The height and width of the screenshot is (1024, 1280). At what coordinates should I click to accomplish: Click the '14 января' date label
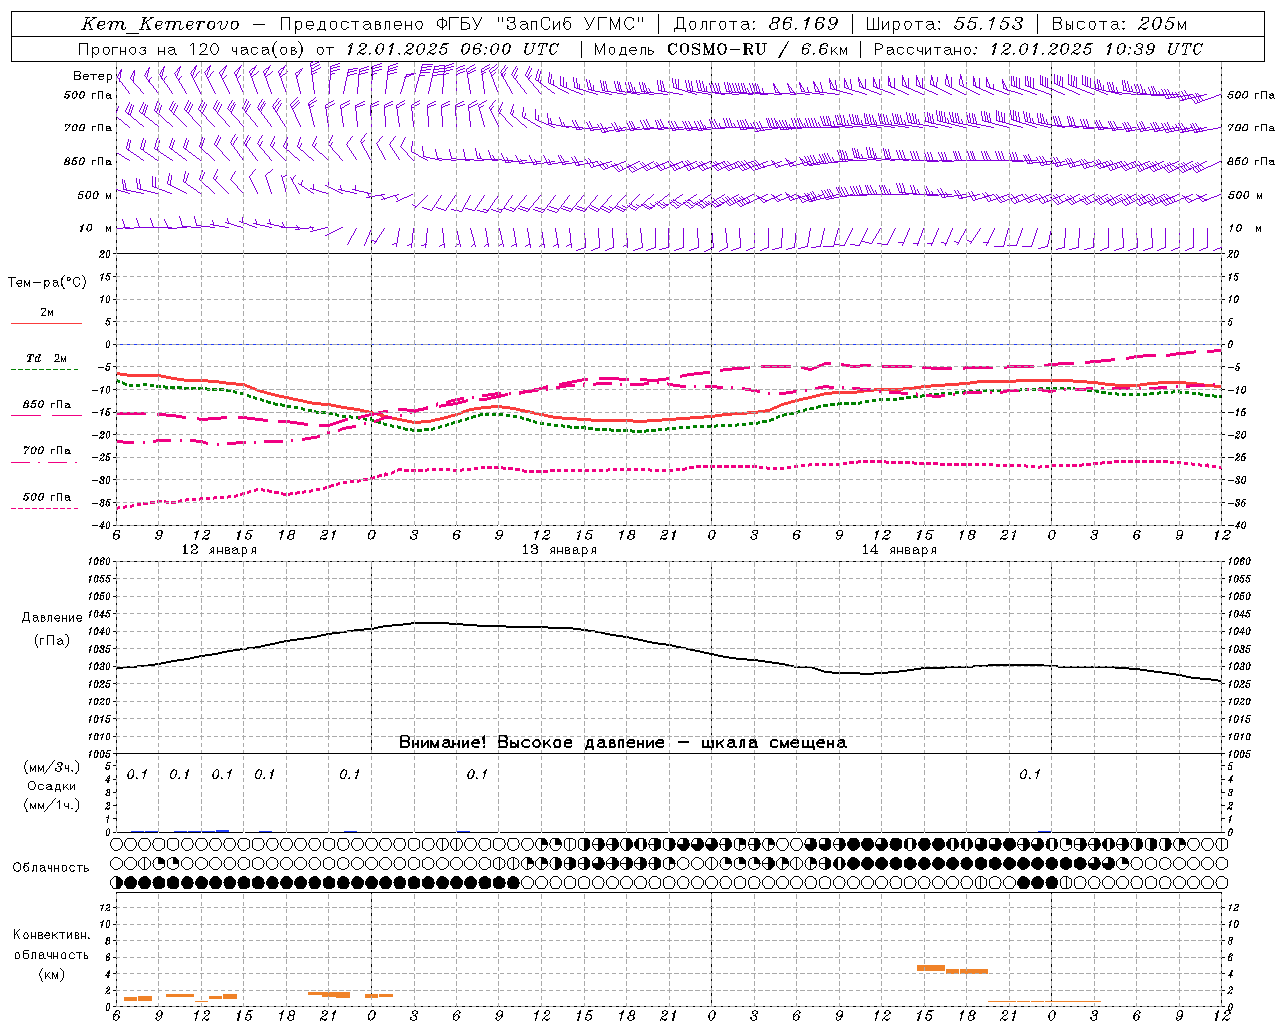pyautogui.click(x=899, y=550)
